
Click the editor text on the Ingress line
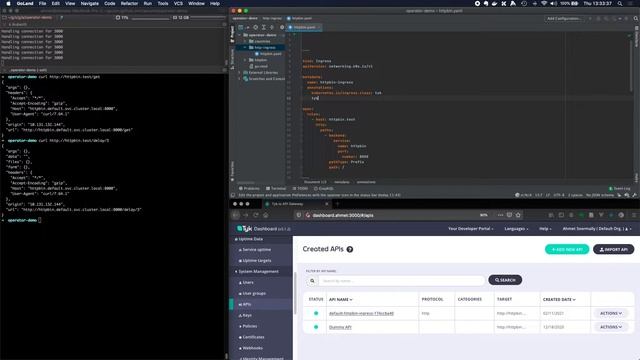click(317, 61)
